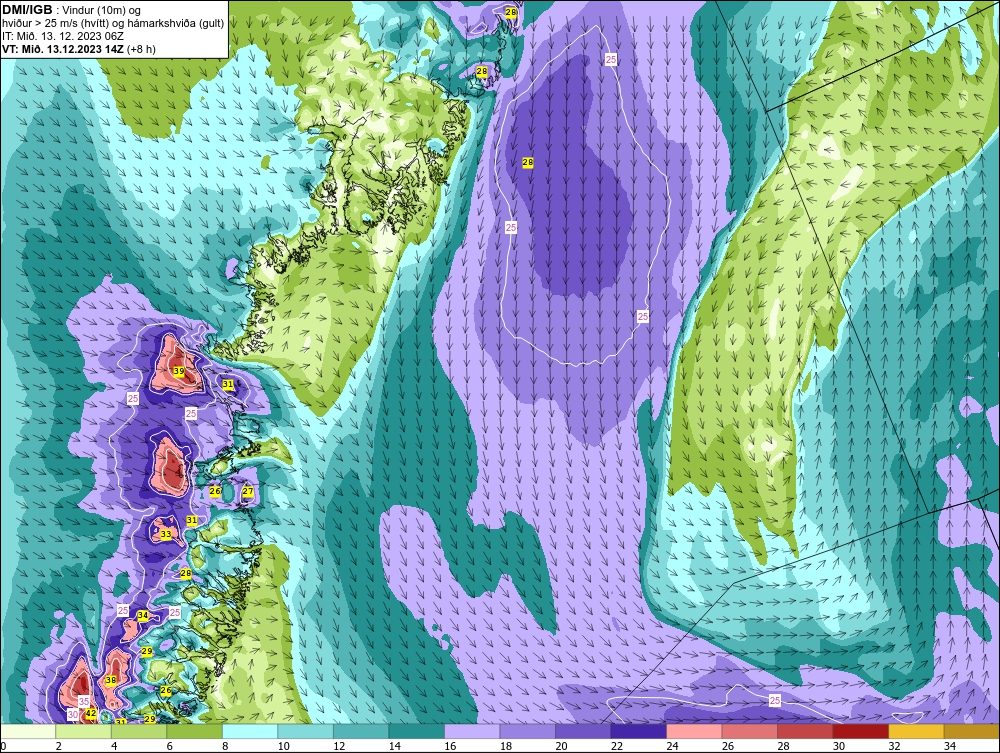Image resolution: width=1000 pixels, height=753 pixels.
Task: Click the 25 label on bottom-right offshore contour
Action: click(x=775, y=701)
